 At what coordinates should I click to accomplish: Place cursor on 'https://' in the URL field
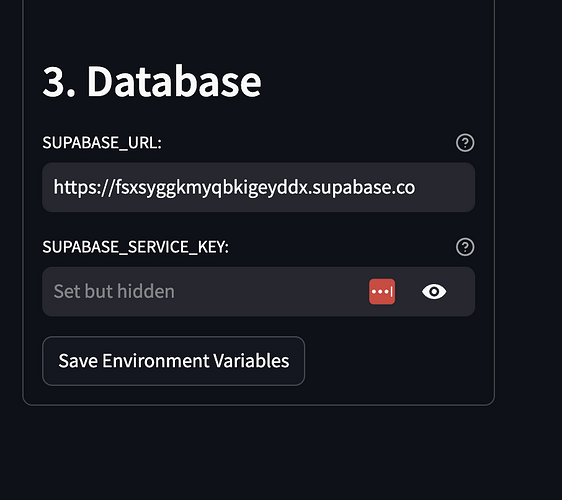(84, 188)
